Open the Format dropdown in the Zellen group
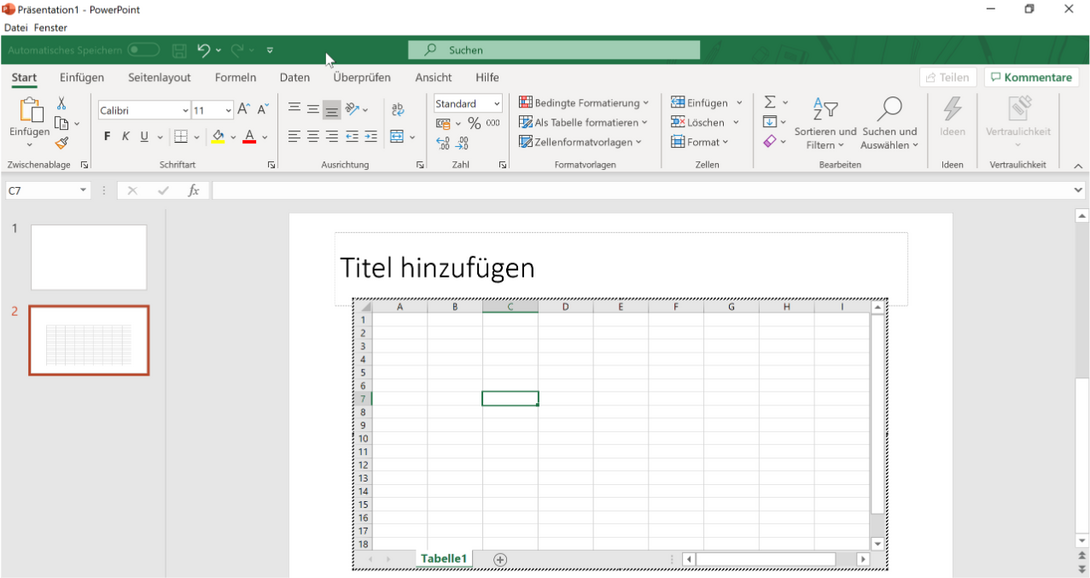1090x578 pixels. click(x=702, y=141)
